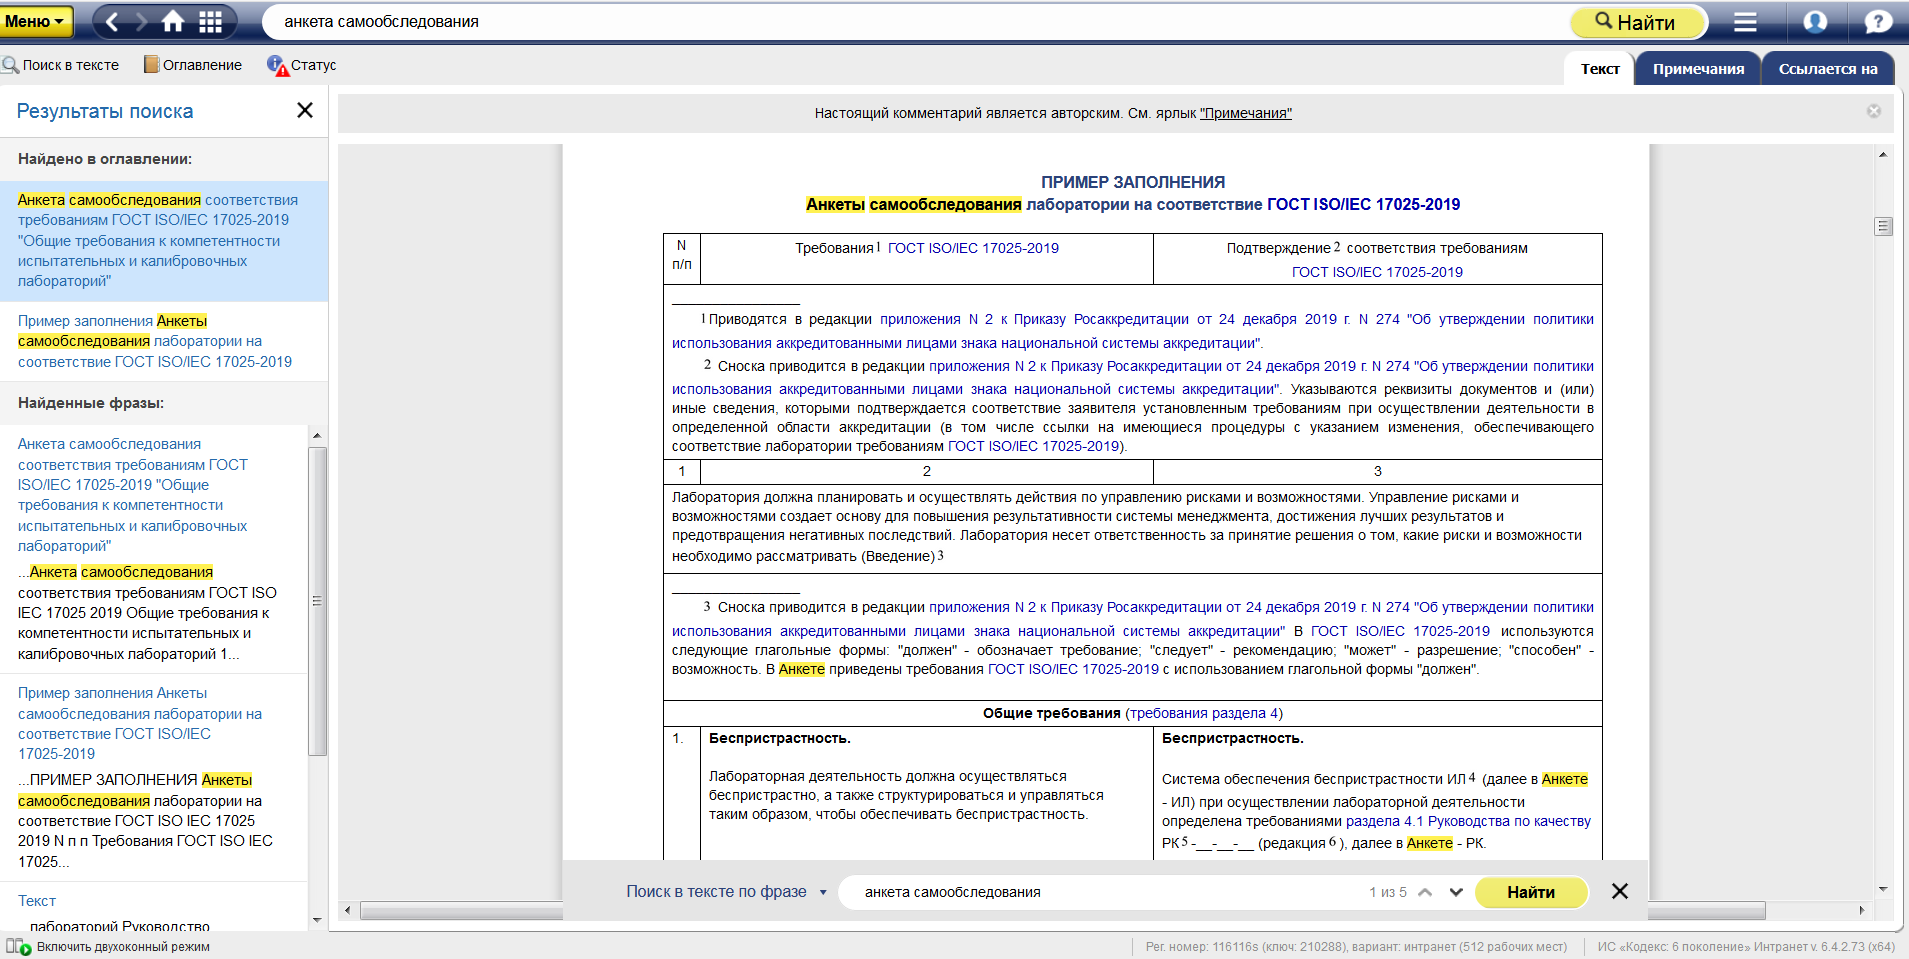
Task: Select contents result Пример заполнения Анкеты
Action: [164, 341]
